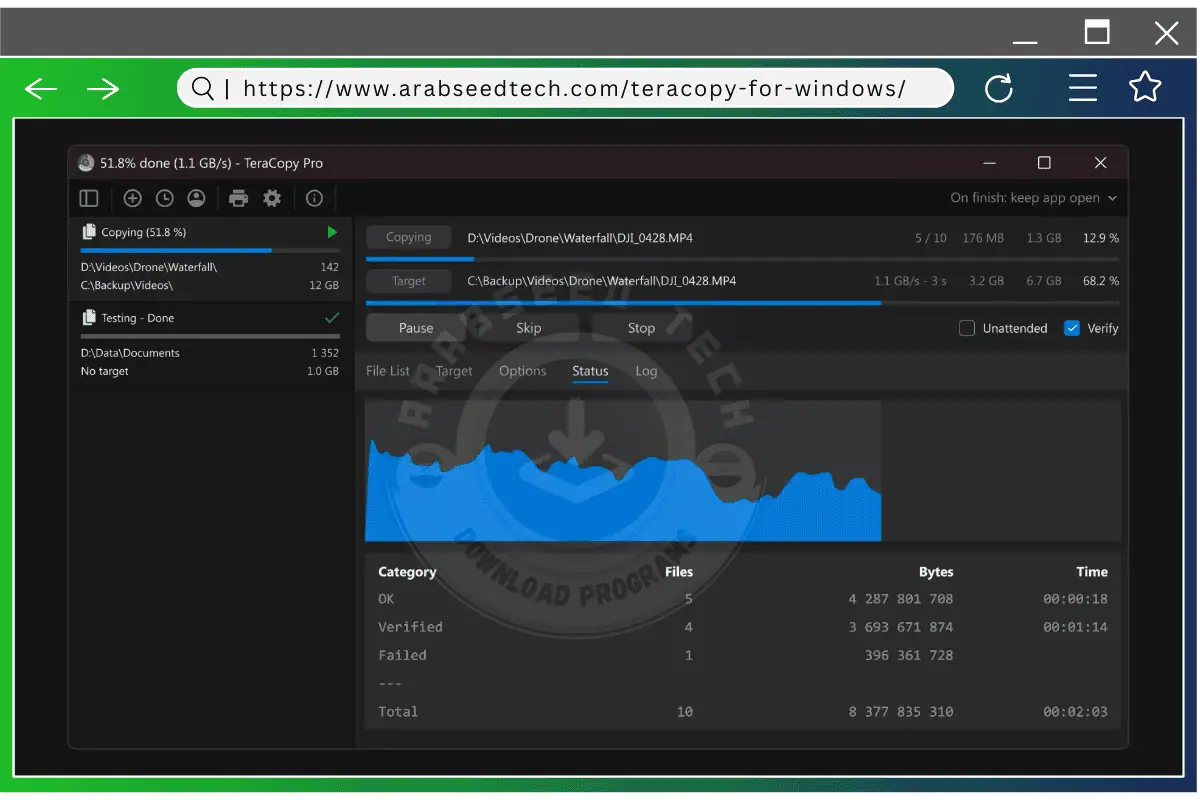1200x800 pixels.
Task: Click the user profile icon in toolbar
Action: pyautogui.click(x=196, y=198)
